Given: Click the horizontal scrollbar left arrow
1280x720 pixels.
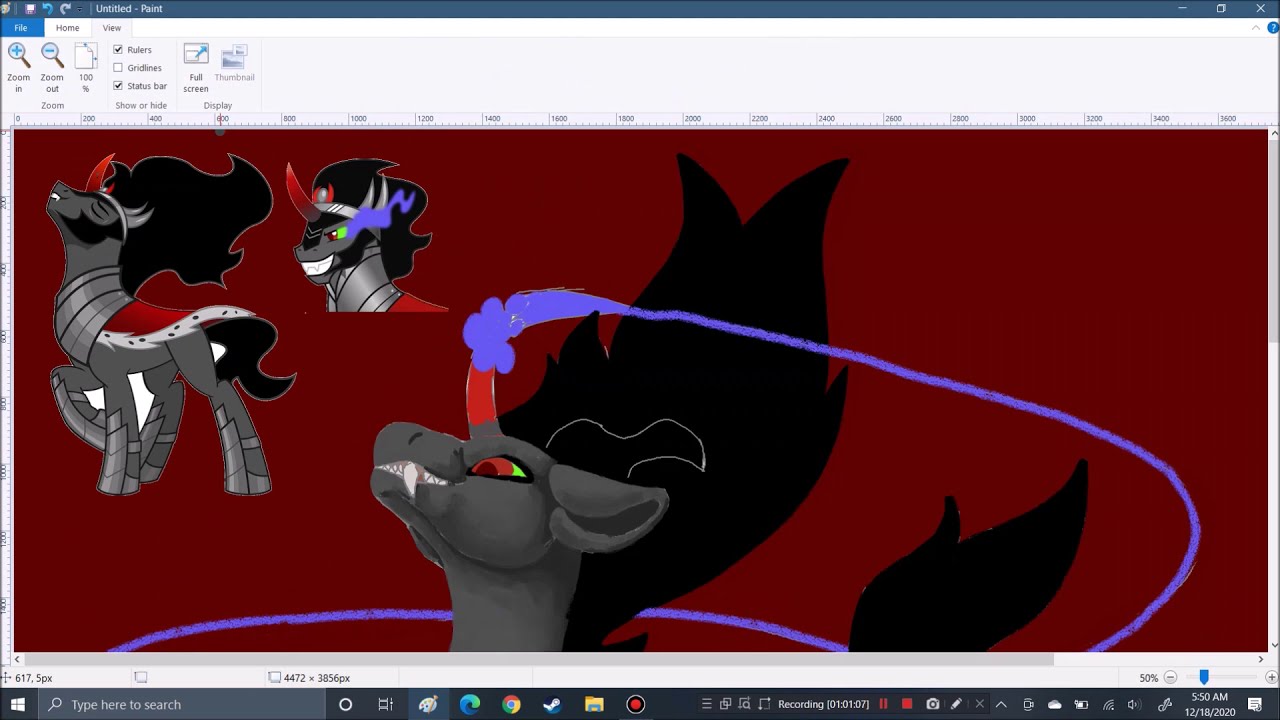Looking at the screenshot, I should (x=17, y=659).
